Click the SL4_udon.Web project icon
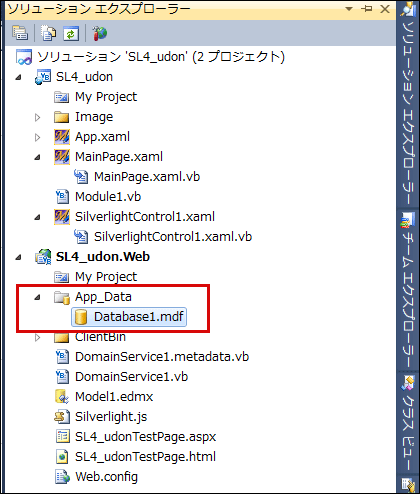Screen dimensions: 420x494 43,257
